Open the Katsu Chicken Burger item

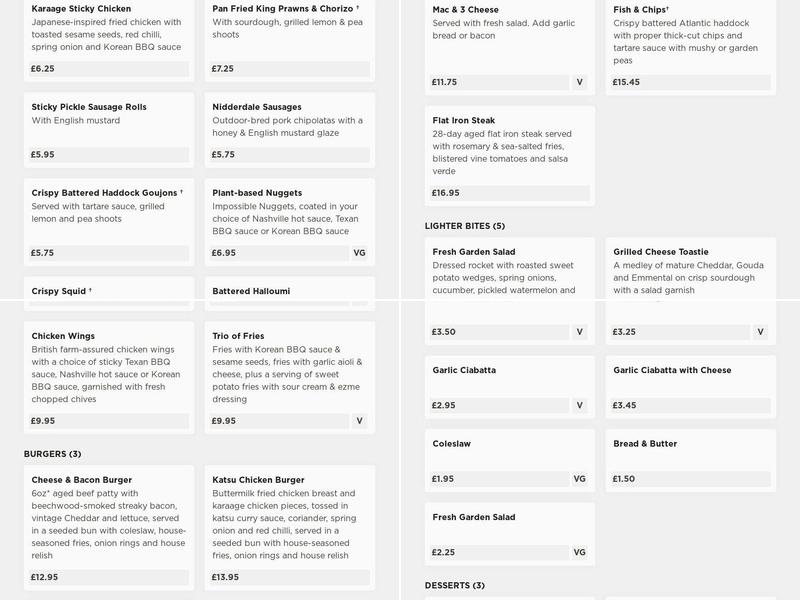[259, 480]
